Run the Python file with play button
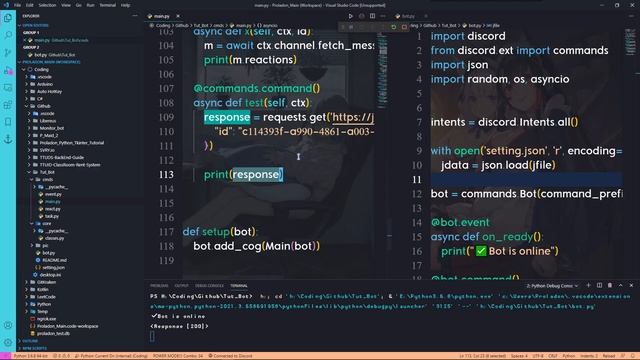Image resolution: width=640 pixels, height=360 pixels. click(x=350, y=16)
